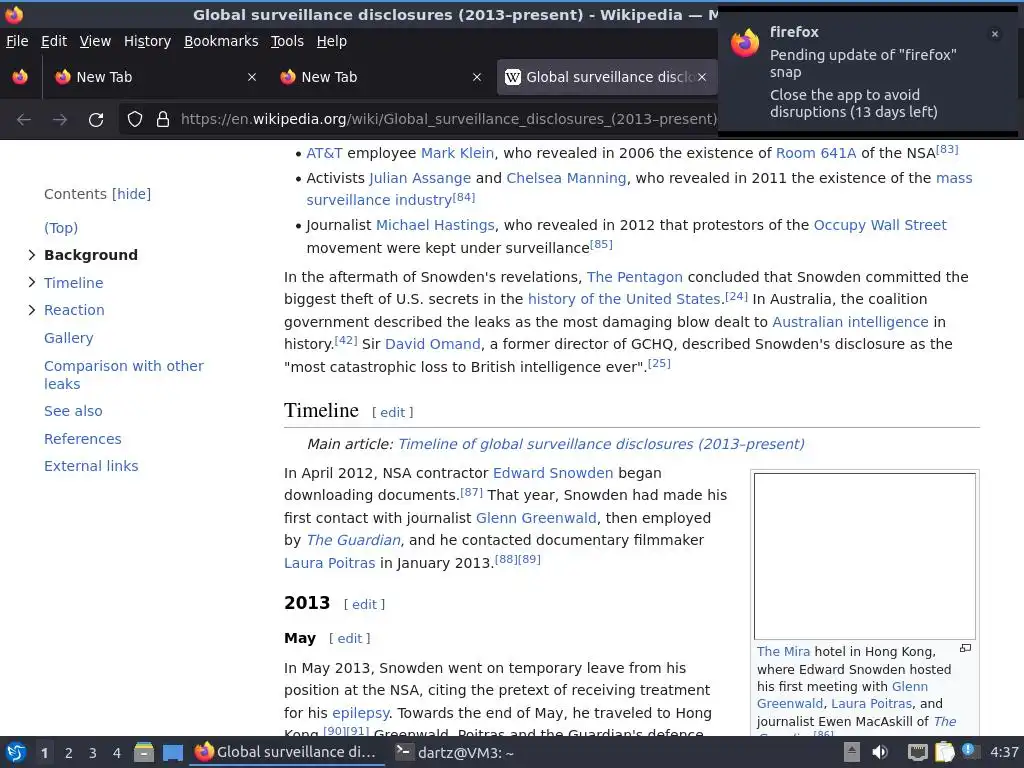This screenshot has width=1024, height=768.
Task: Click the Mira hotel image thumbnail
Action: coord(865,556)
